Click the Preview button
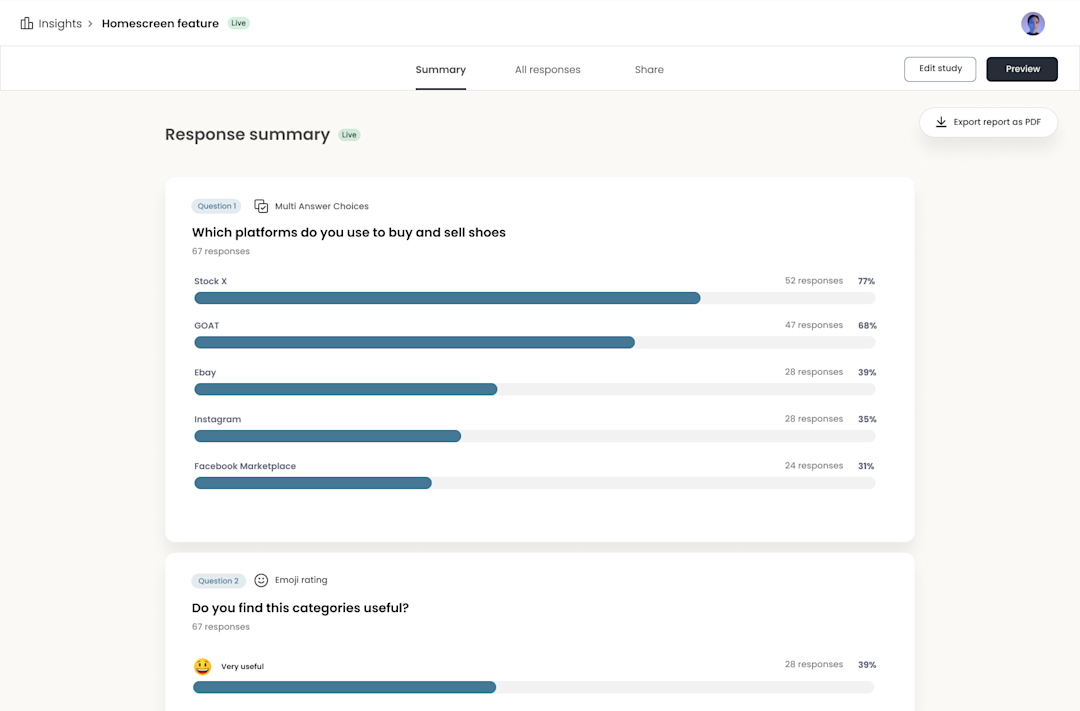Image resolution: width=1080 pixels, height=711 pixels. pyautogui.click(x=1022, y=69)
